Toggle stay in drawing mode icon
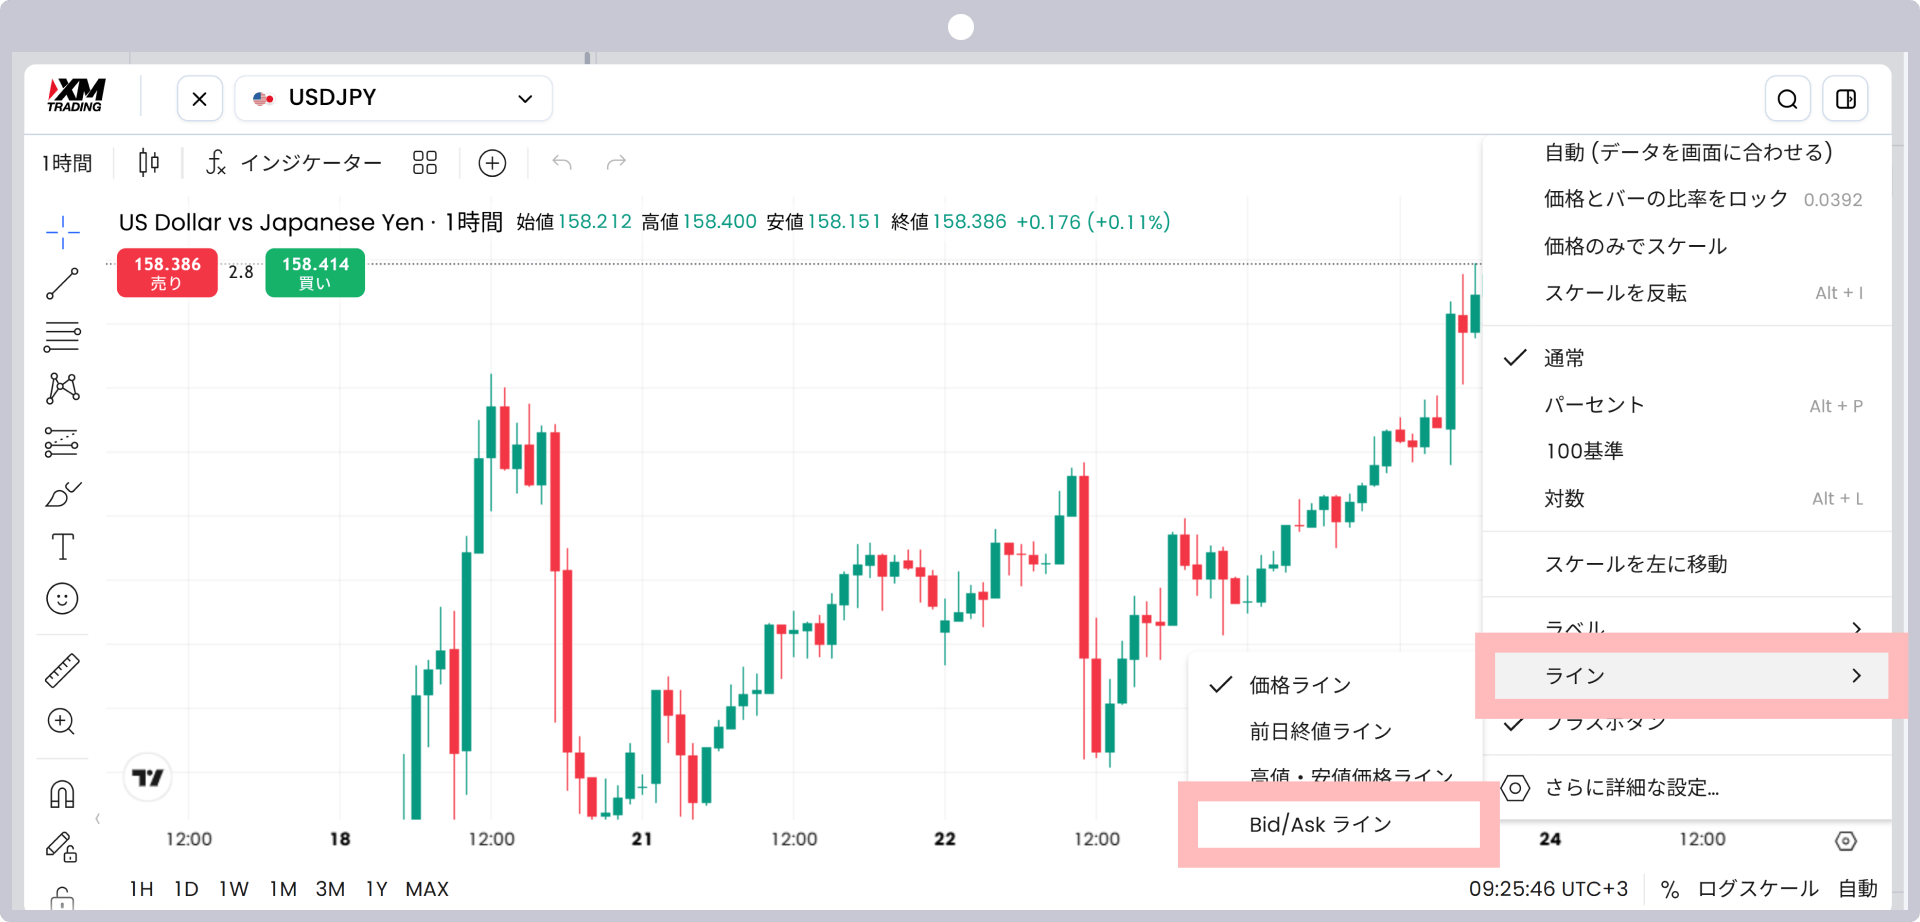Viewport: 1920px width, 922px height. tap(62, 848)
